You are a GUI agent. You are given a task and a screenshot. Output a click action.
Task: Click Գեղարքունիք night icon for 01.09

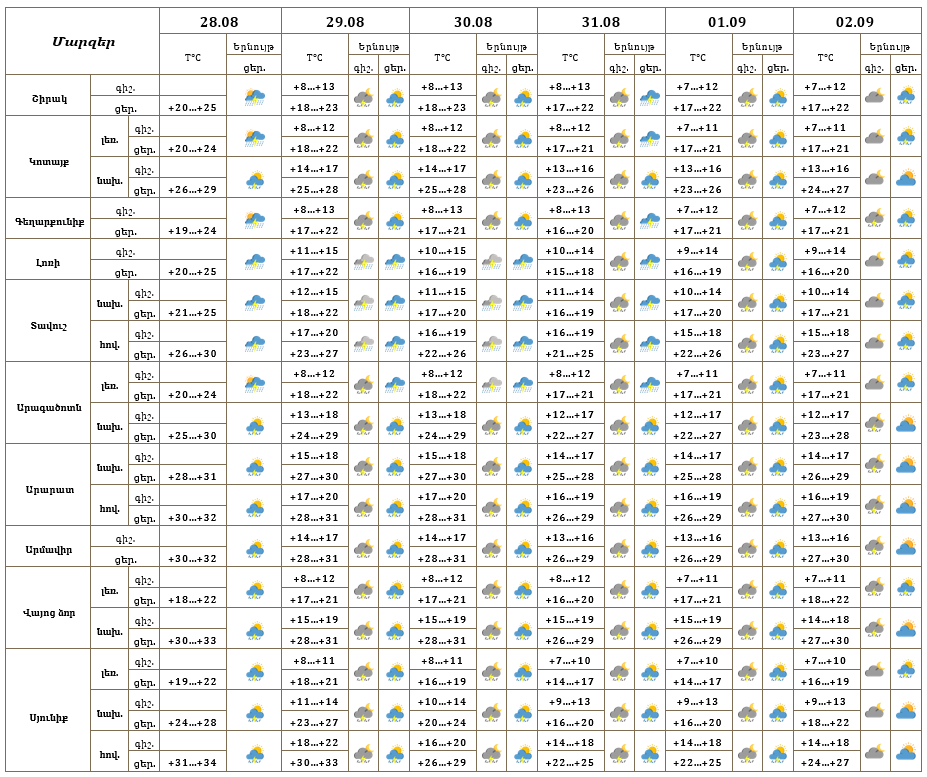point(747,219)
